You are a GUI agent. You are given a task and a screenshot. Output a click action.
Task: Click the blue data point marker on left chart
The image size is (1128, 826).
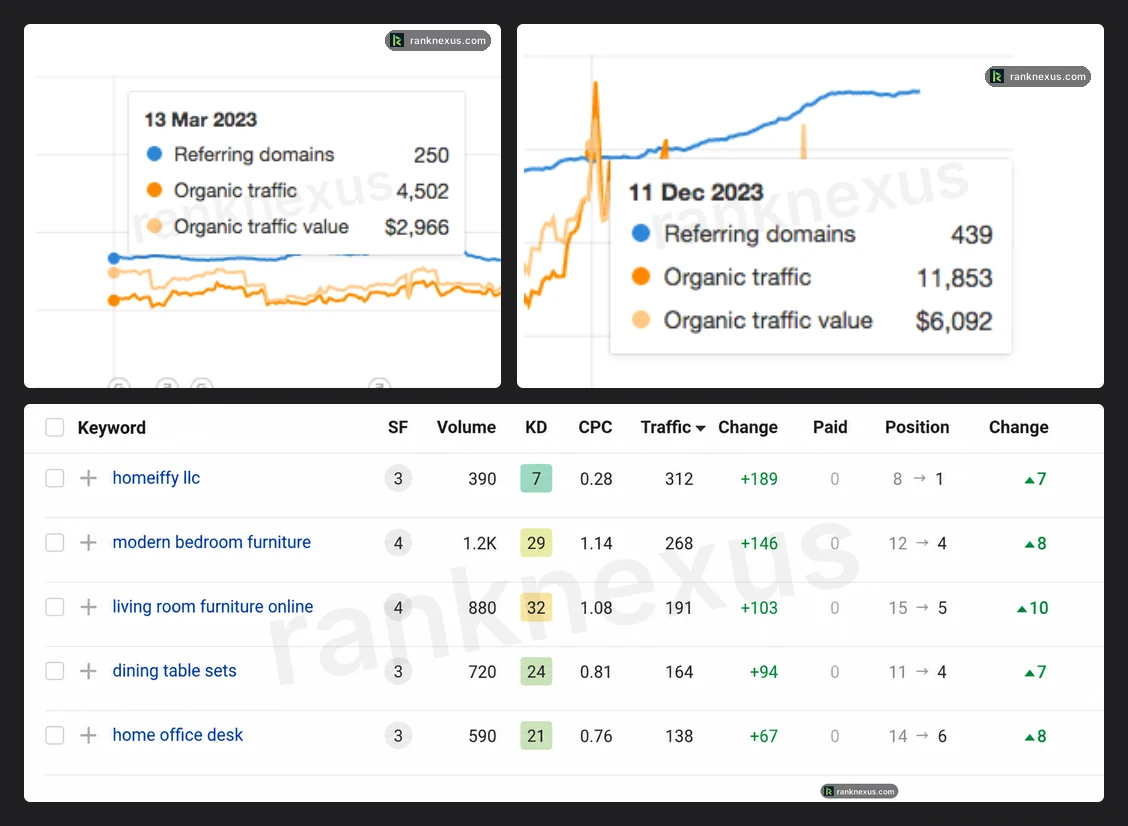[114, 258]
